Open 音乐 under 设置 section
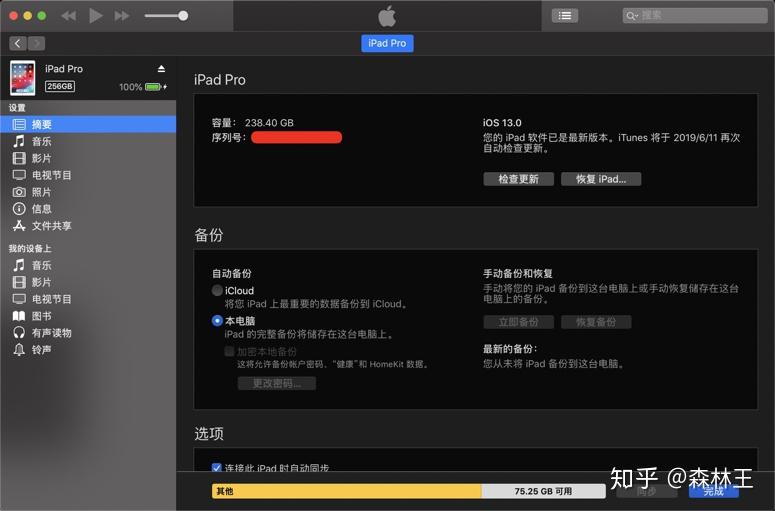The height and width of the screenshot is (511, 775). point(88,141)
